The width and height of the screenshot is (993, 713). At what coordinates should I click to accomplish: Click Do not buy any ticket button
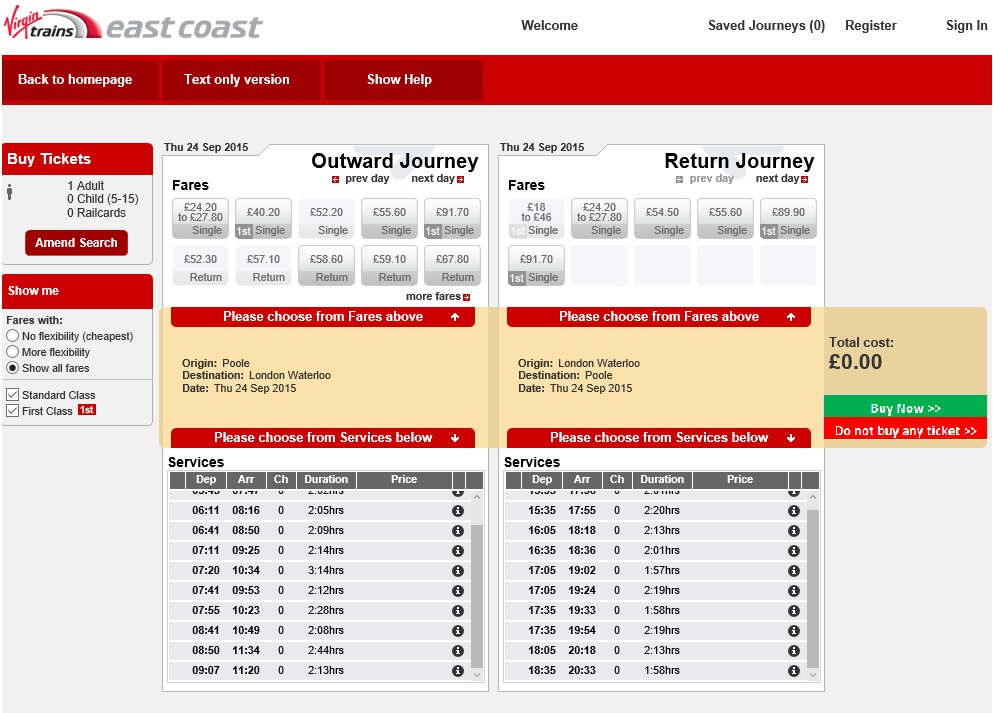click(905, 430)
